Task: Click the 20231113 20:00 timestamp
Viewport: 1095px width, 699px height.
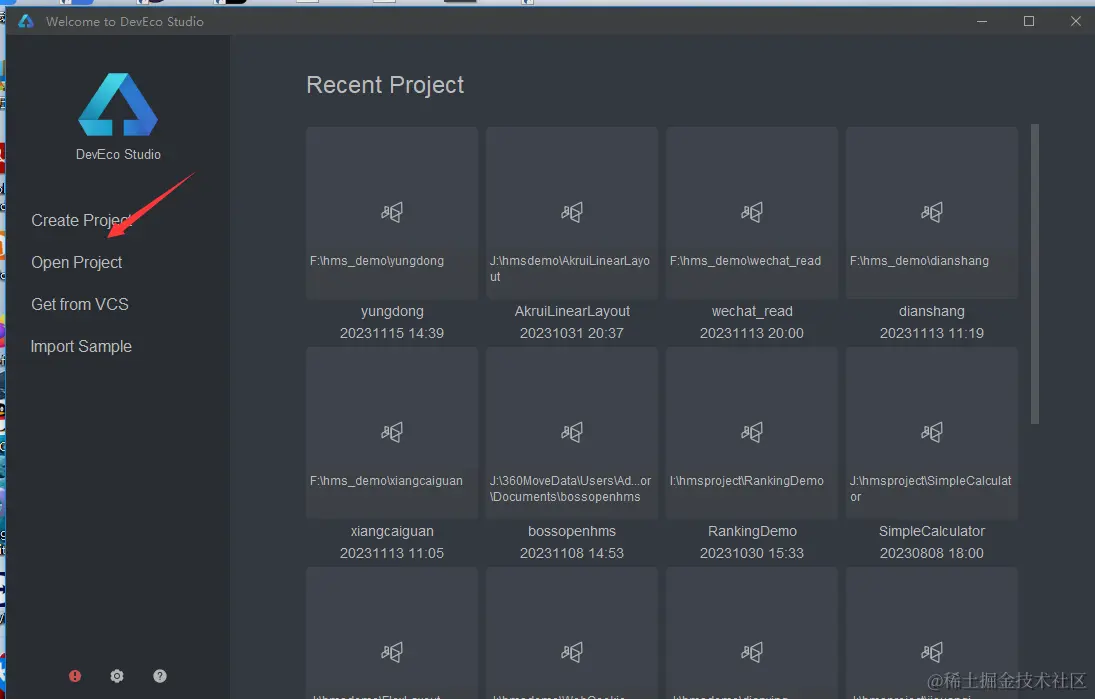Action: click(x=752, y=333)
